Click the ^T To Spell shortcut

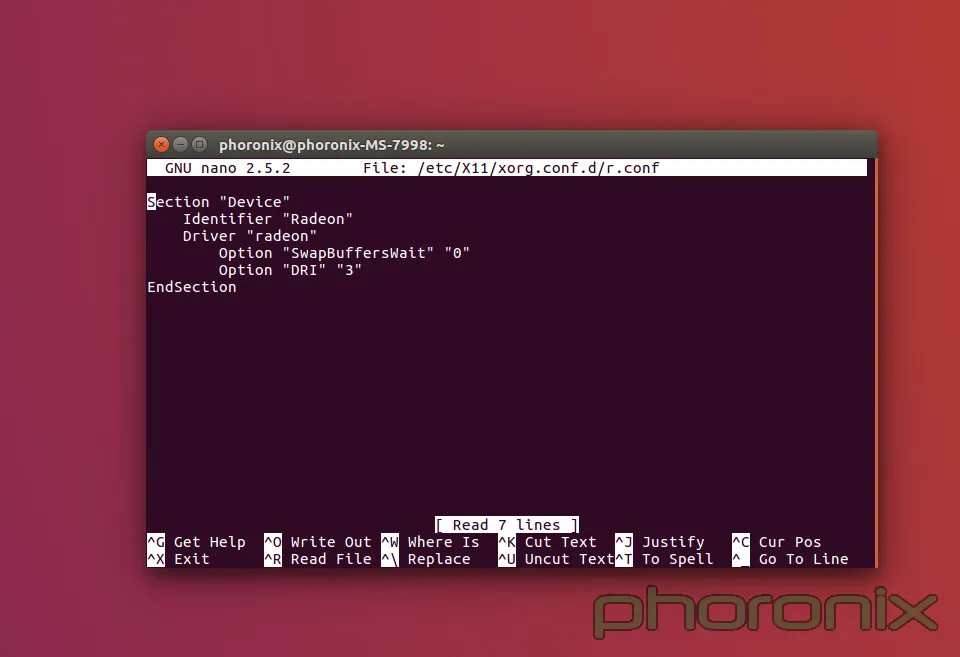(x=664, y=559)
